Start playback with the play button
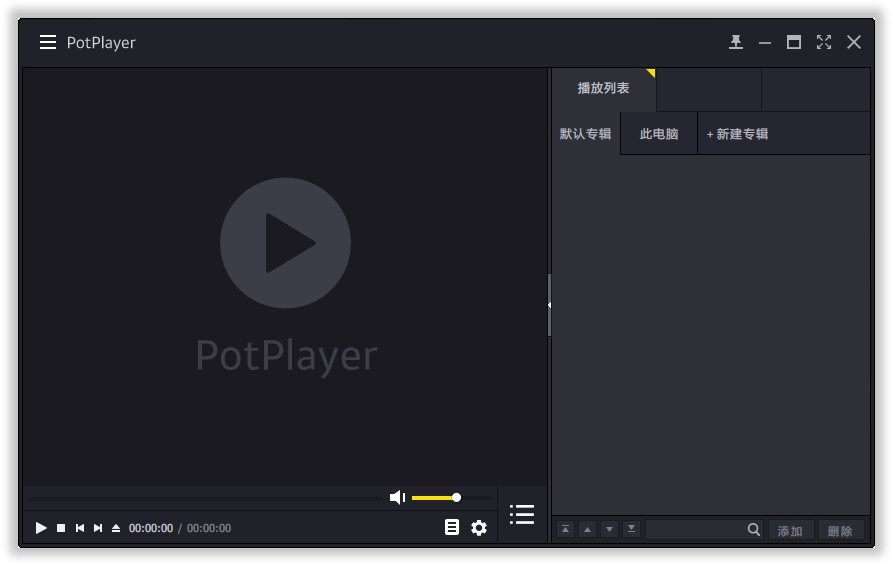Viewport: 893px width, 566px height. click(x=40, y=528)
